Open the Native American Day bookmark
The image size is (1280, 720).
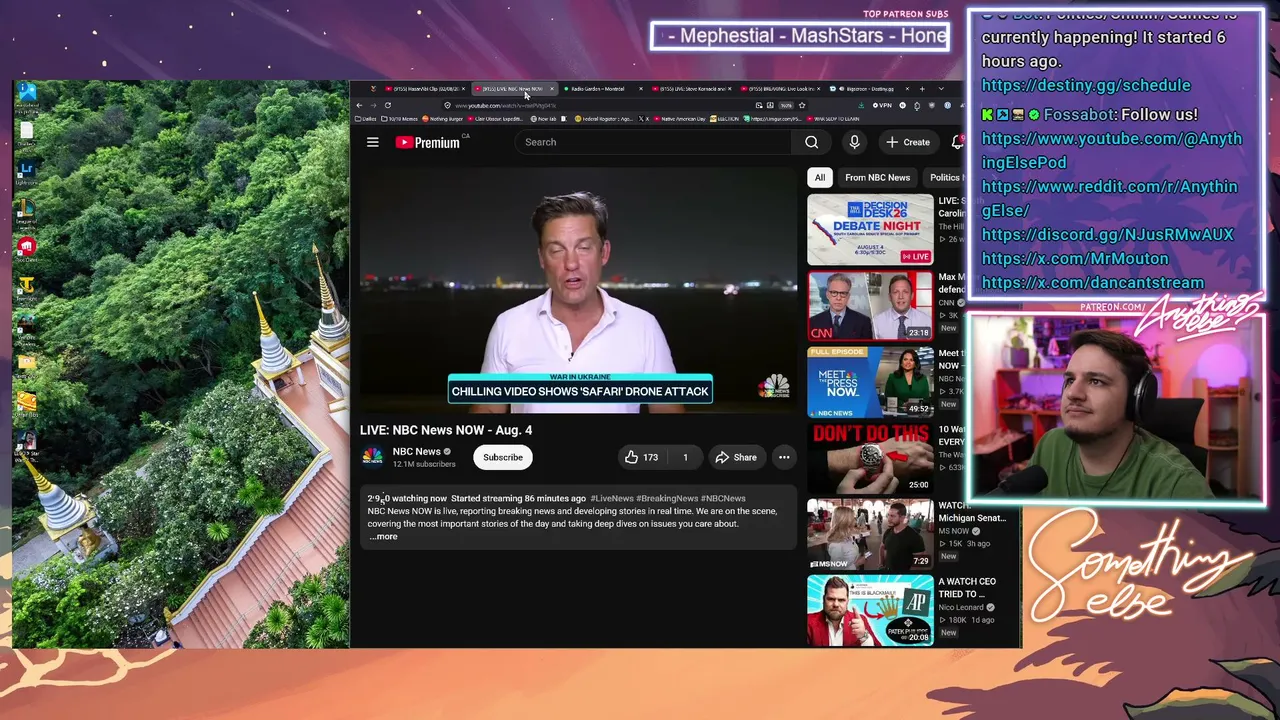click(x=680, y=119)
